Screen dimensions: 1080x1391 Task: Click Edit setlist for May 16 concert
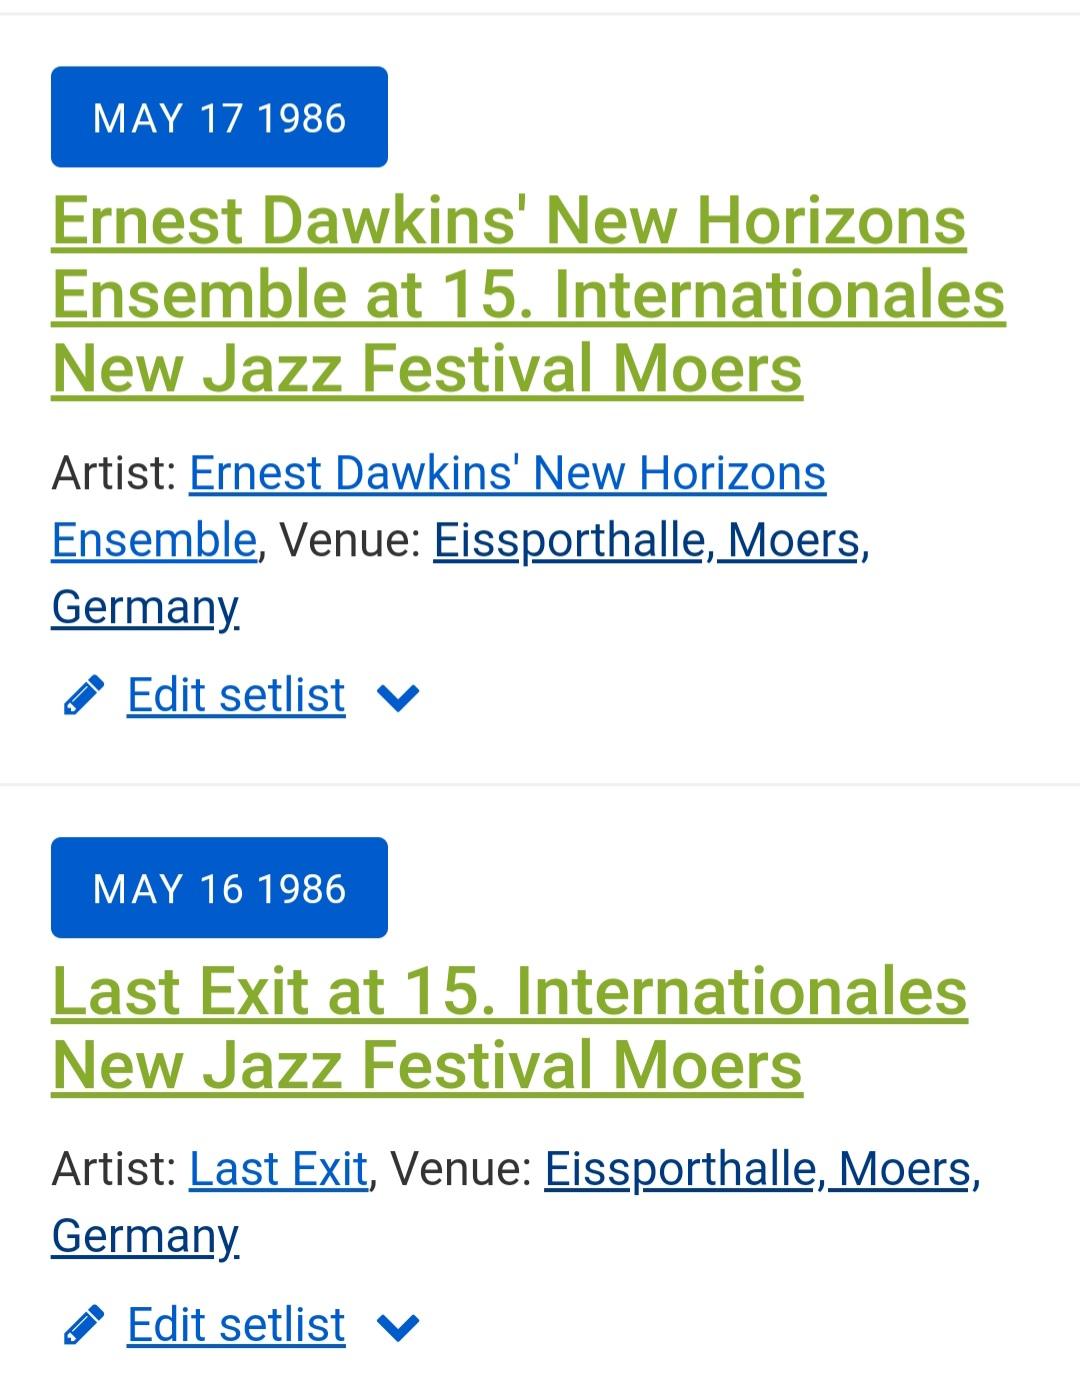pyautogui.click(x=236, y=1325)
